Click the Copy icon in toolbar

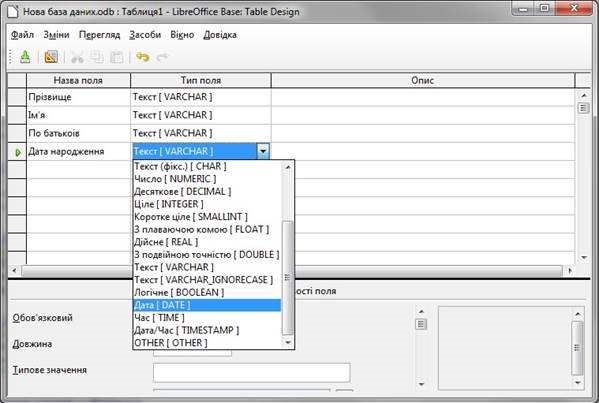[x=97, y=57]
